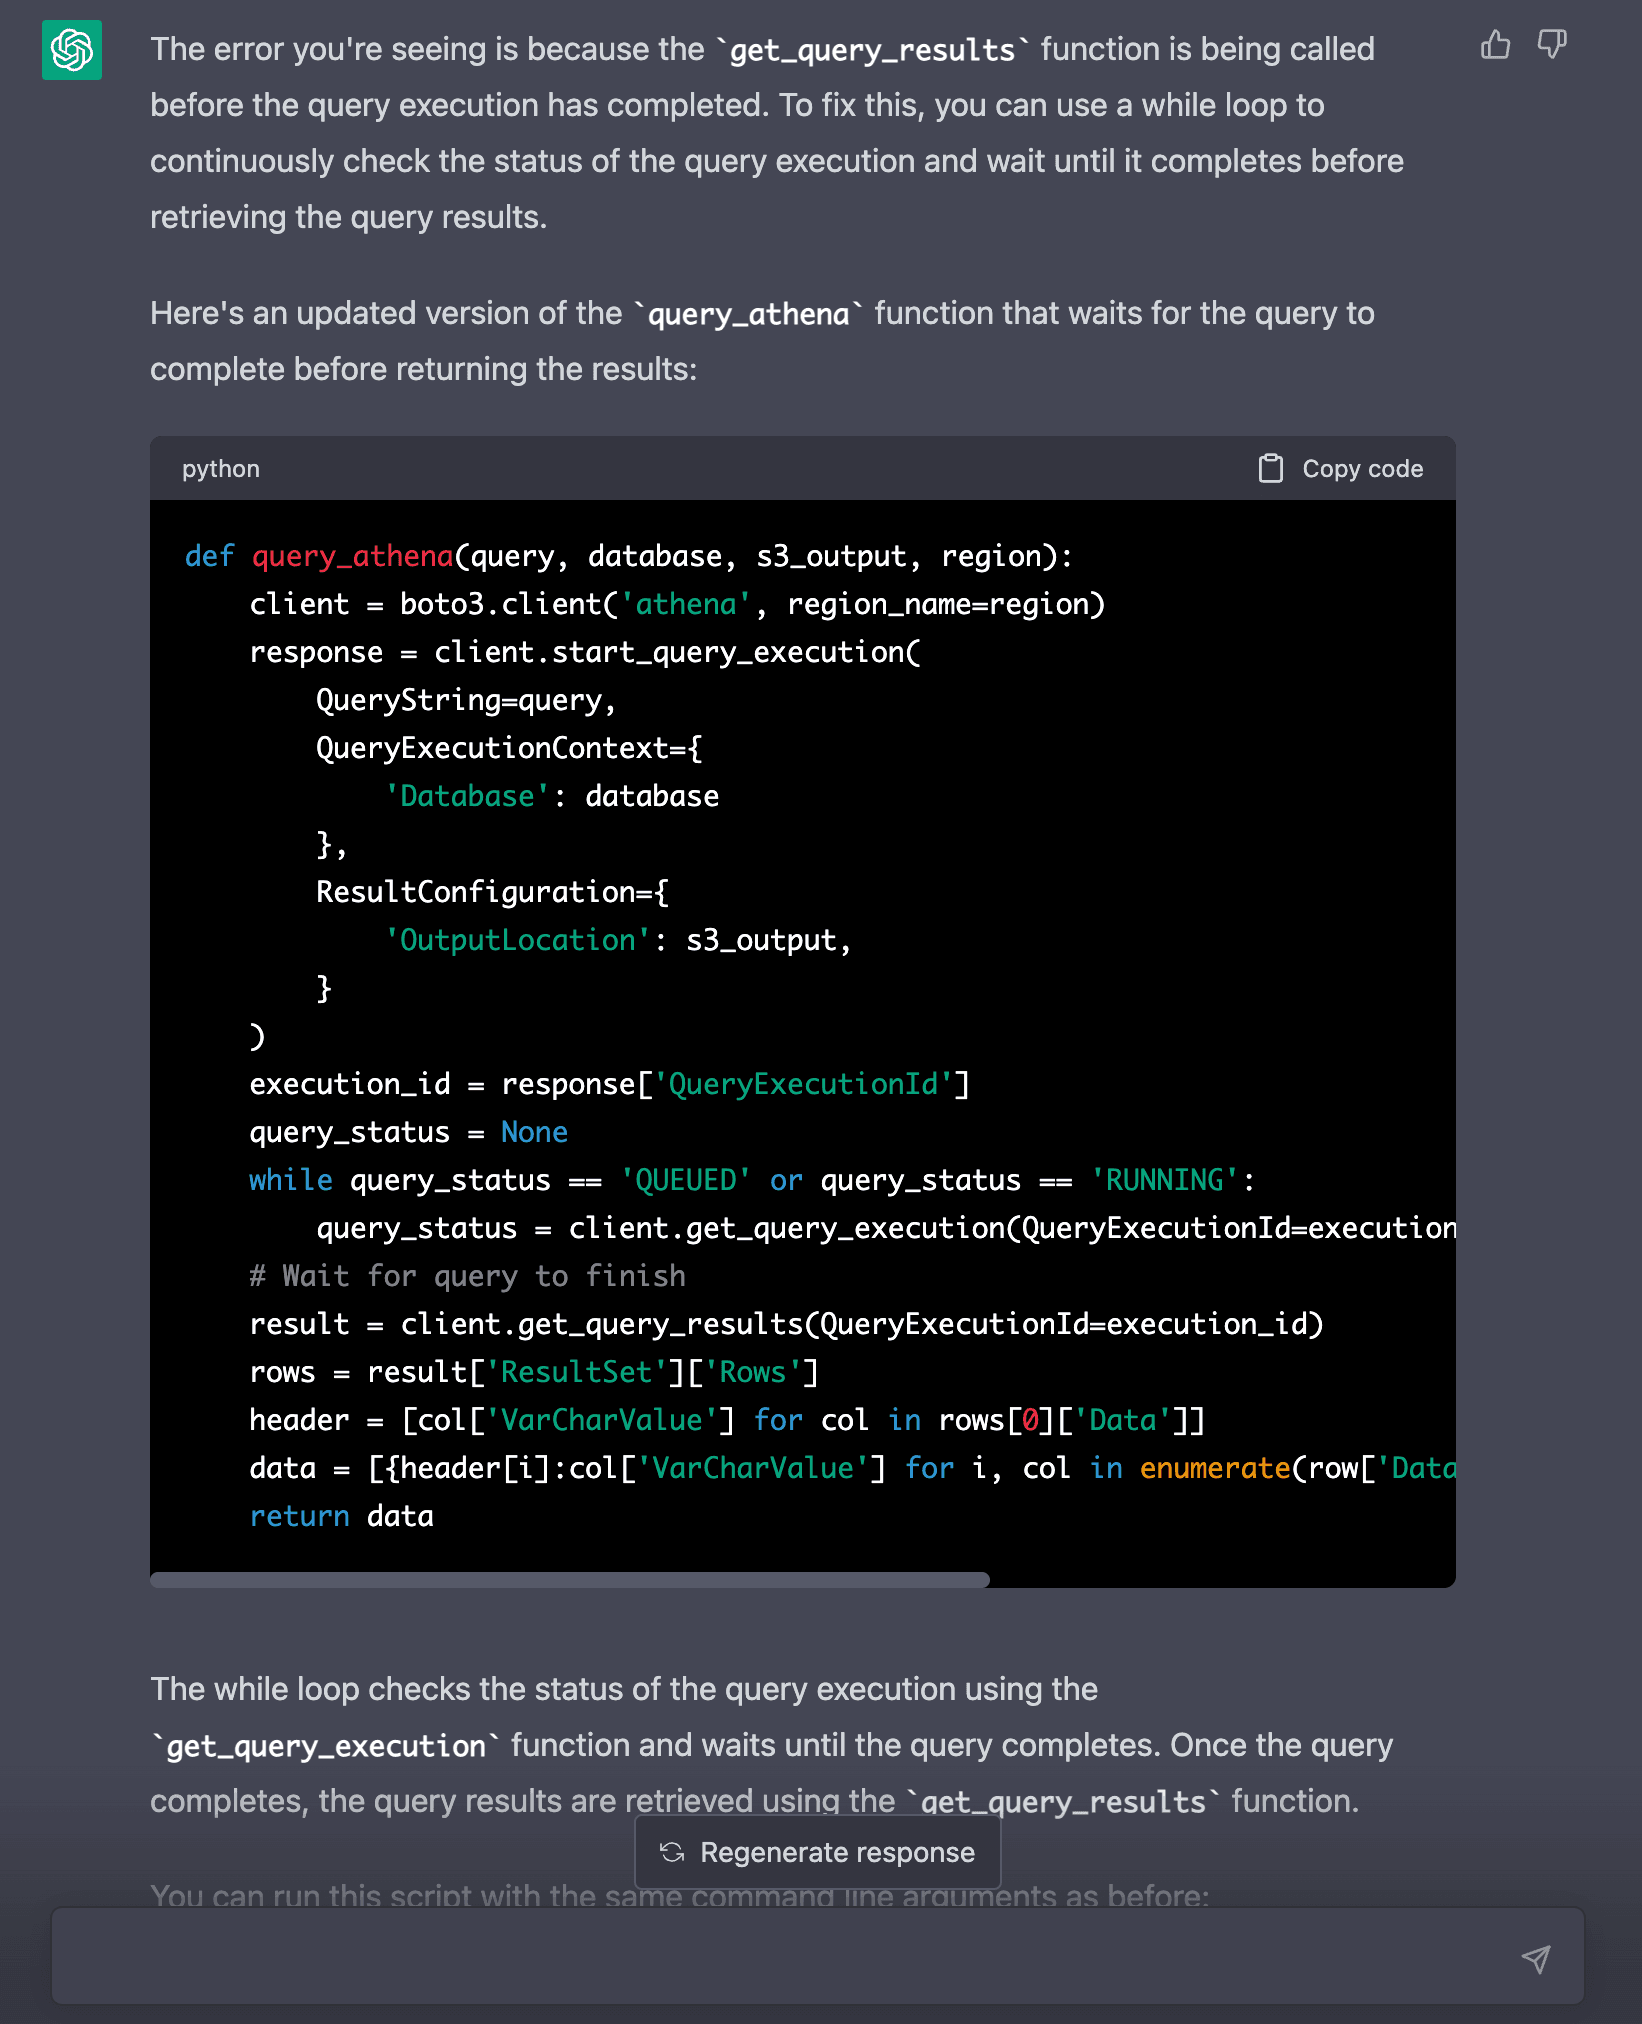Click the def query_athena function name

coord(352,556)
